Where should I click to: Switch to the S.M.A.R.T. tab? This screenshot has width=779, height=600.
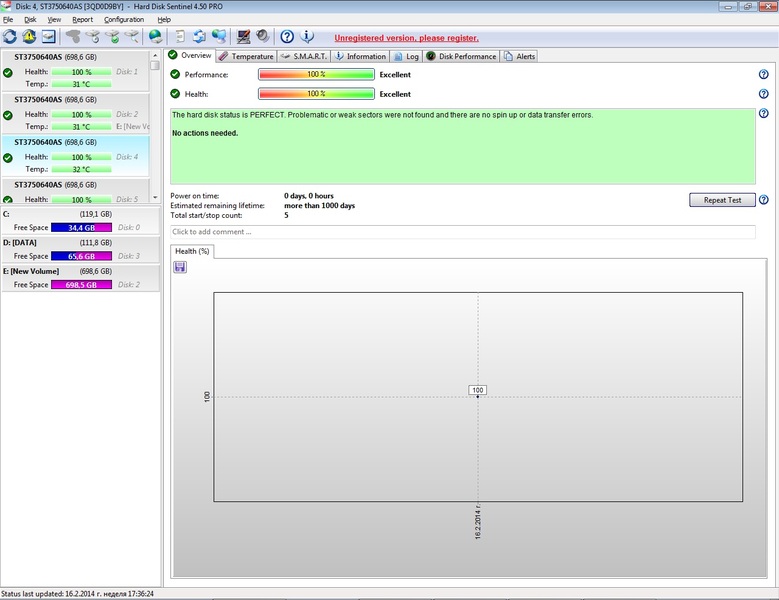[304, 56]
